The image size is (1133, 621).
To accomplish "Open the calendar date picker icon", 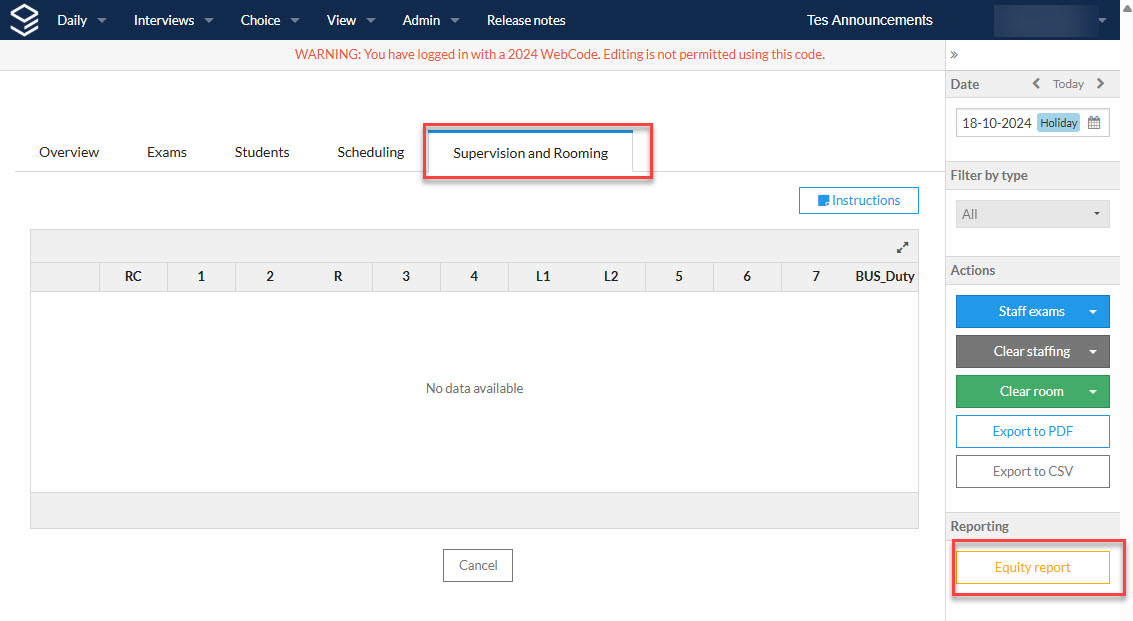I will click(x=1094, y=123).
